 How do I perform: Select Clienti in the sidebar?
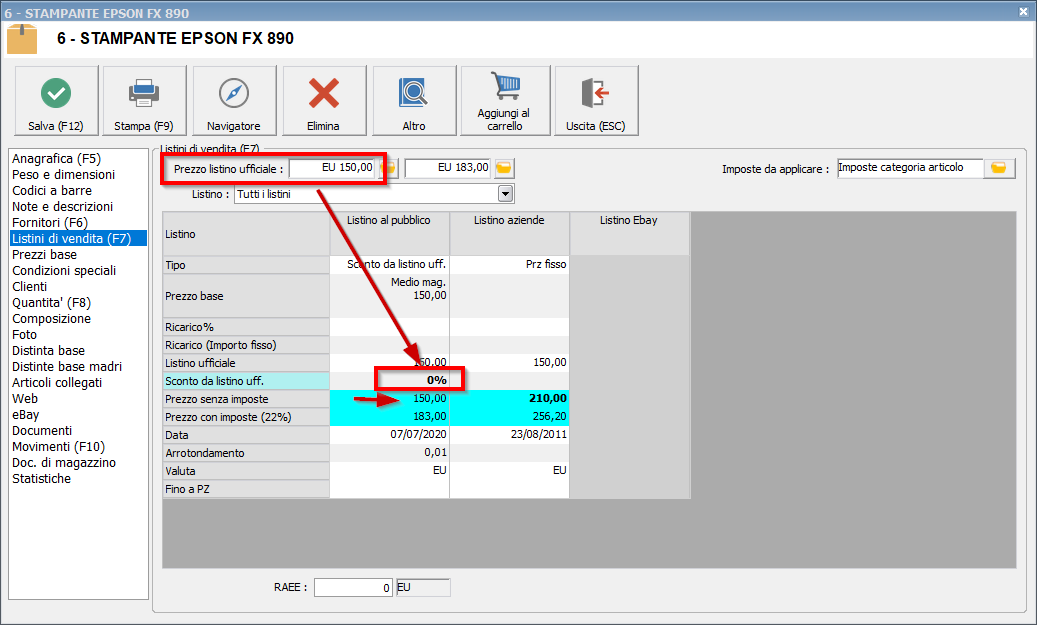point(30,286)
